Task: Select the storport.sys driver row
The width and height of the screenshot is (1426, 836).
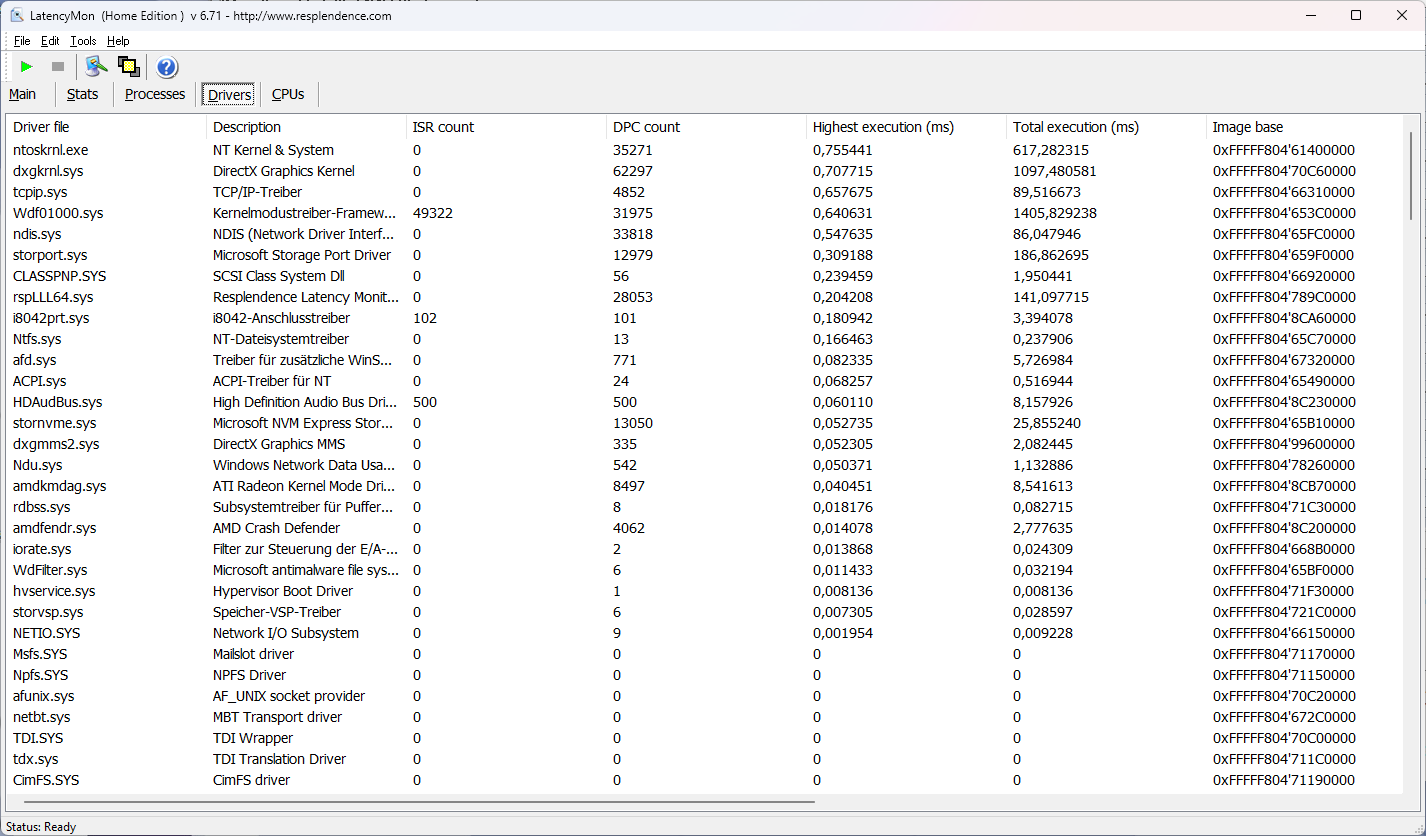Action: pyautogui.click(x=706, y=255)
